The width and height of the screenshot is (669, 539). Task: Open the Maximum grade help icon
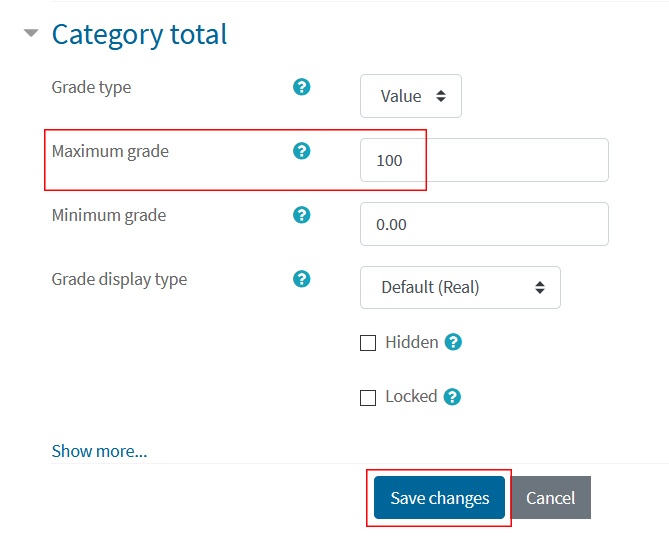click(301, 151)
